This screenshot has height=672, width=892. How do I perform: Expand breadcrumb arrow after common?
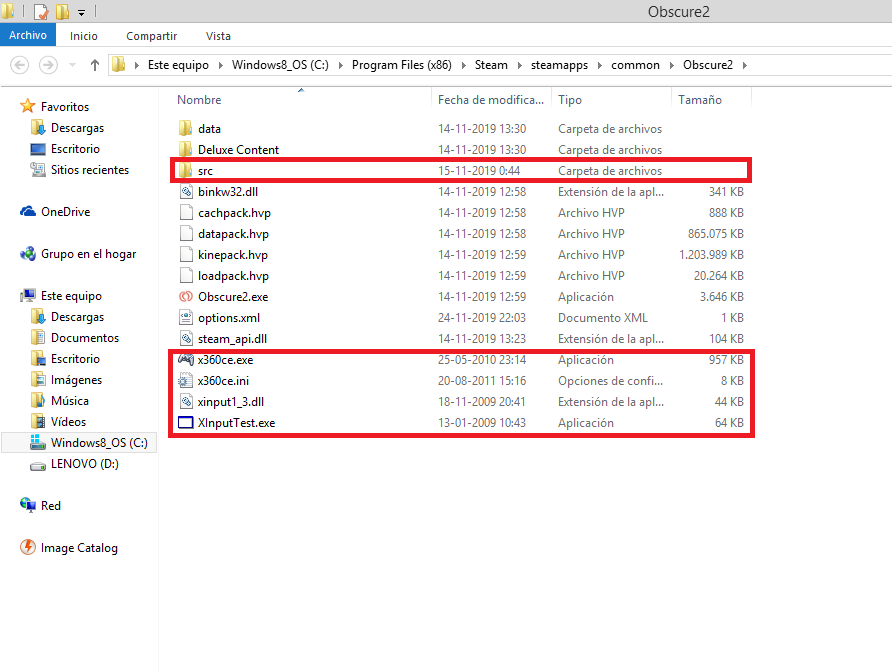click(671, 65)
